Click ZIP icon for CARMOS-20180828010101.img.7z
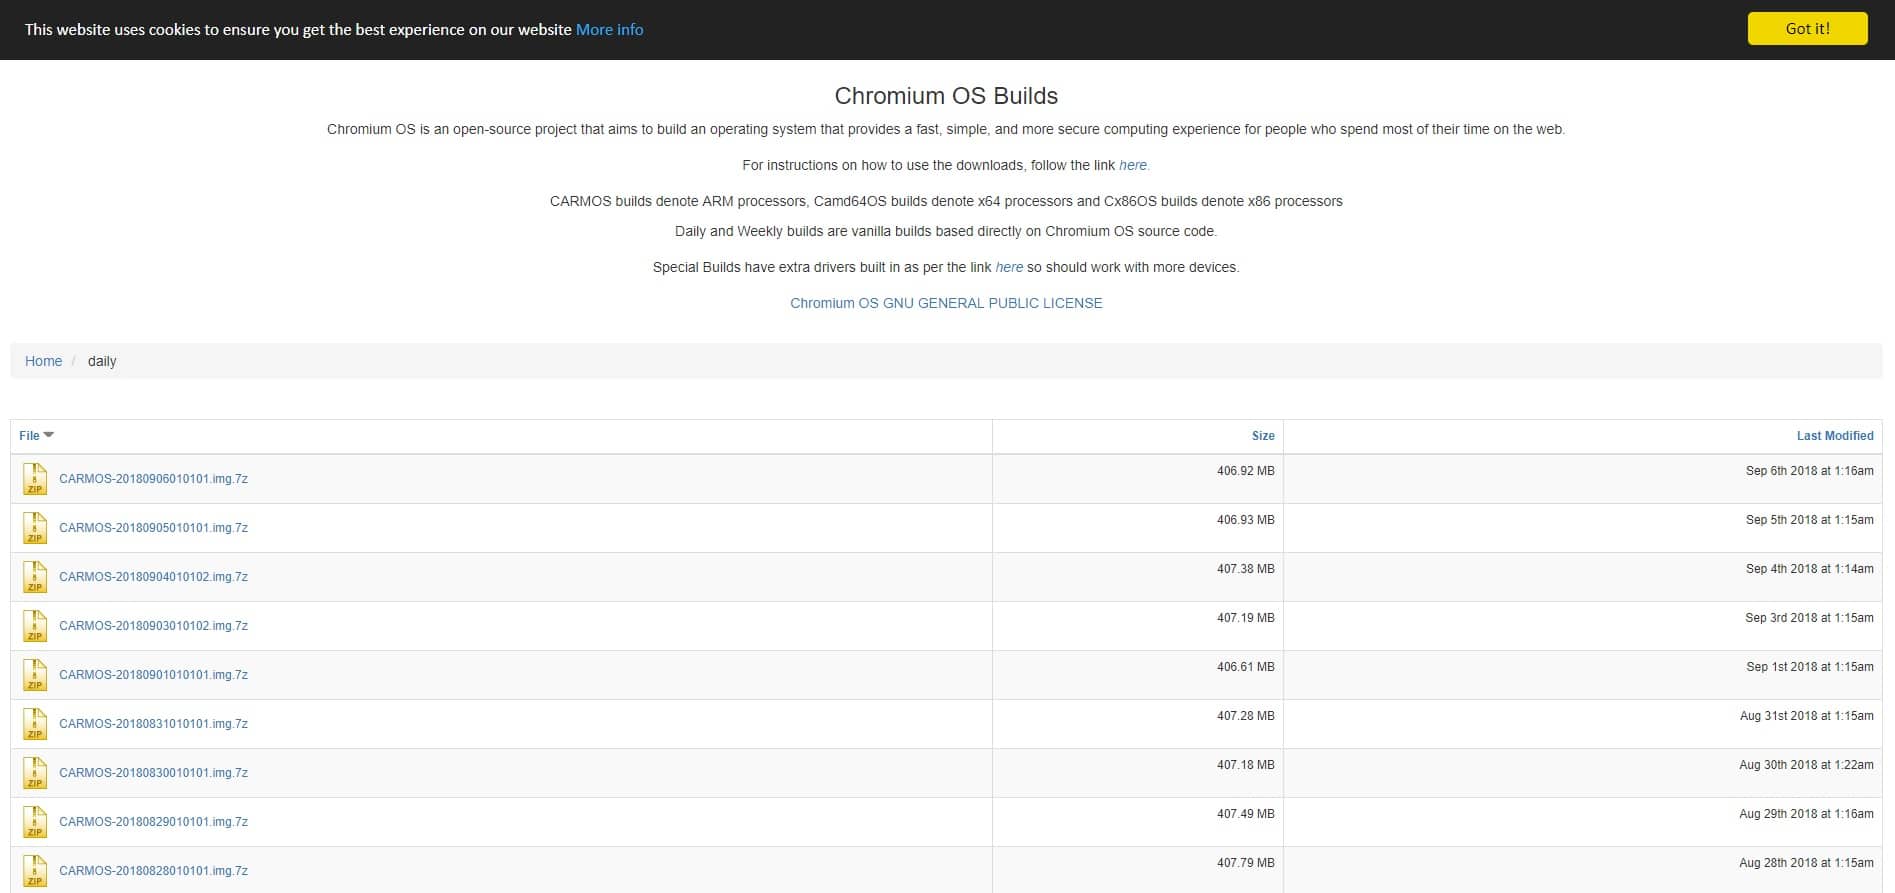The image size is (1895, 893). (x=35, y=870)
